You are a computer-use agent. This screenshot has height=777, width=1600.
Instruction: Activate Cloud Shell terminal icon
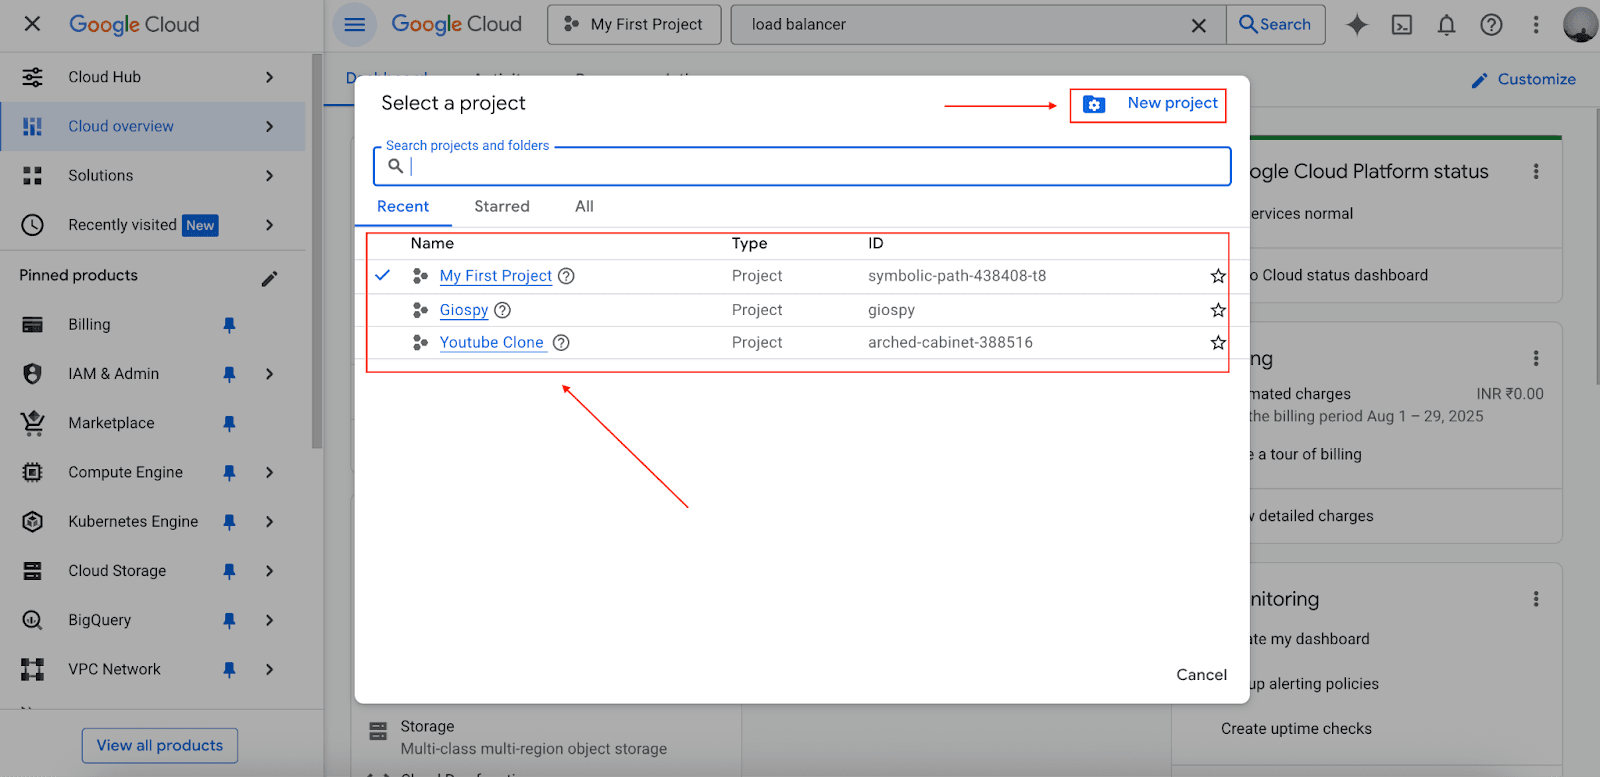[1402, 25]
